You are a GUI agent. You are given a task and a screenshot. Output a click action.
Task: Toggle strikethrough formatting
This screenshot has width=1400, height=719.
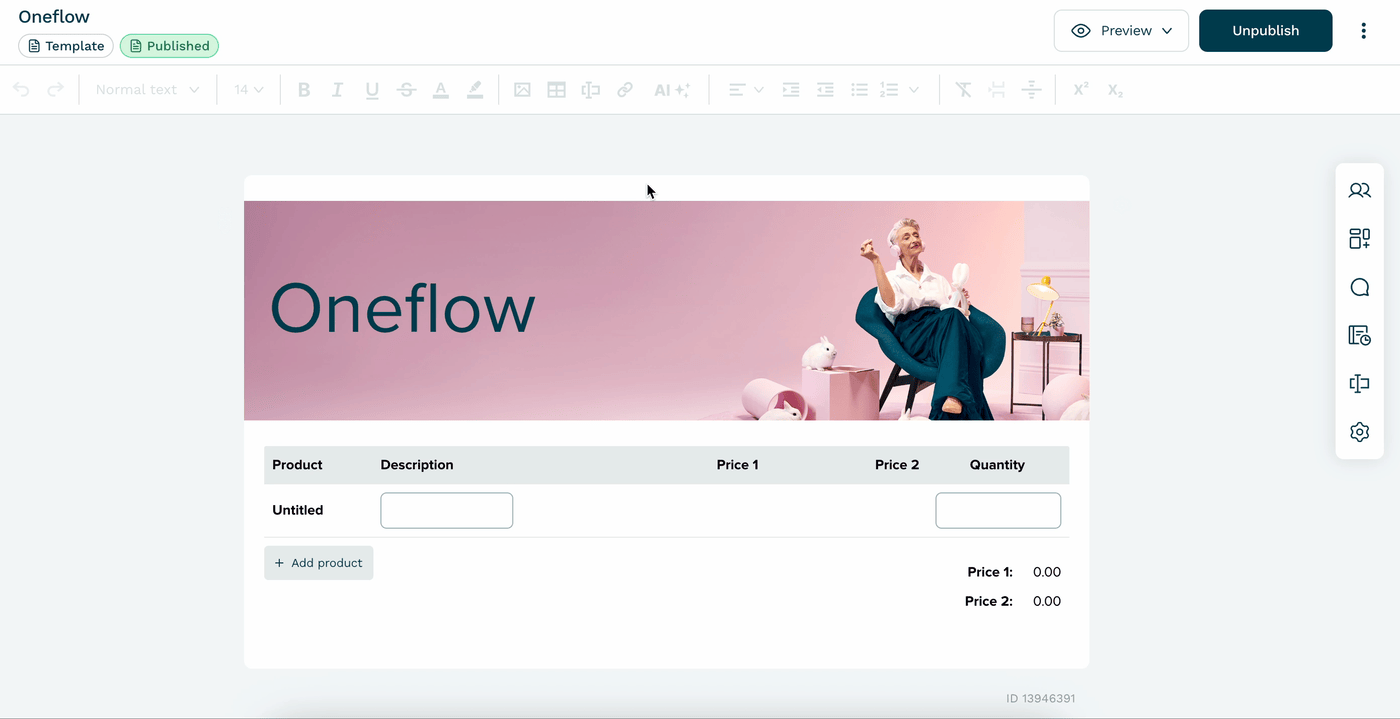click(x=406, y=90)
